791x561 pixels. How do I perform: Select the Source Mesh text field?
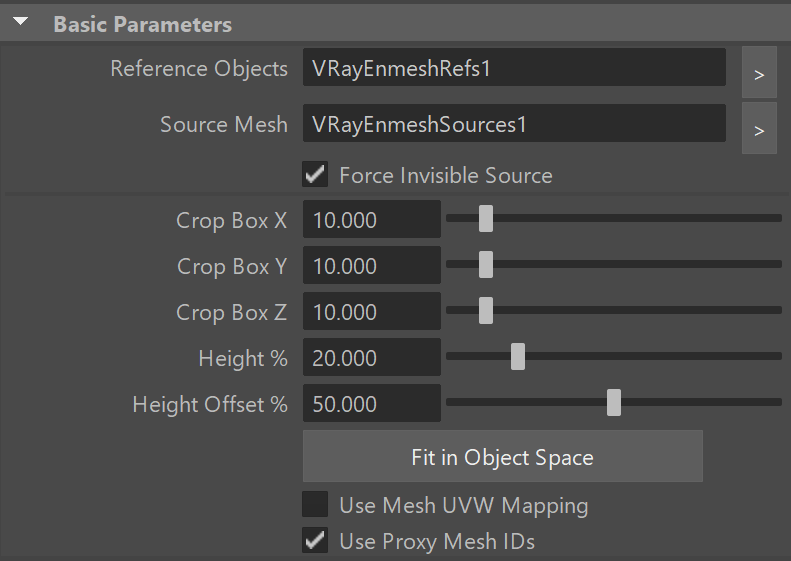514,123
